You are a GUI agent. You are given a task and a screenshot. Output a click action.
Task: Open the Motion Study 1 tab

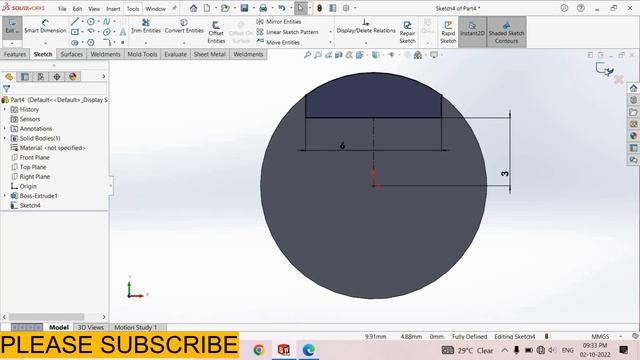coord(136,327)
